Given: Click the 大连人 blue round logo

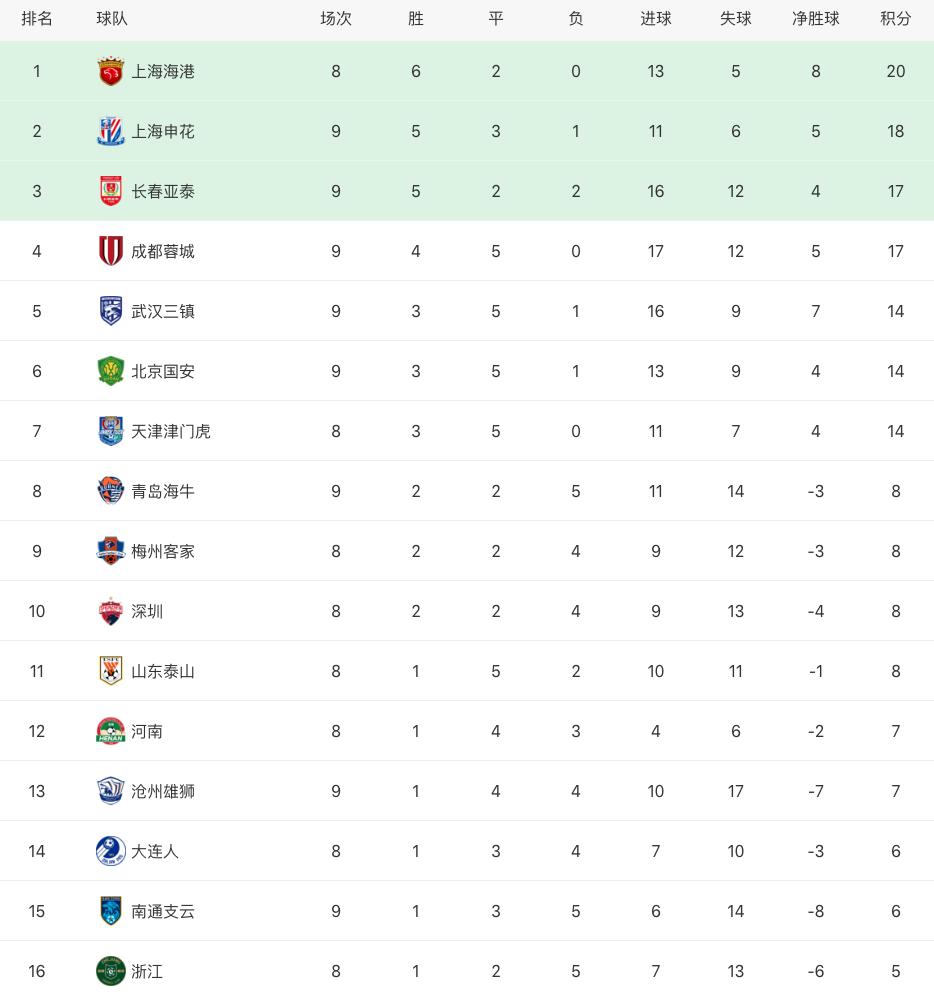Looking at the screenshot, I should (x=110, y=851).
